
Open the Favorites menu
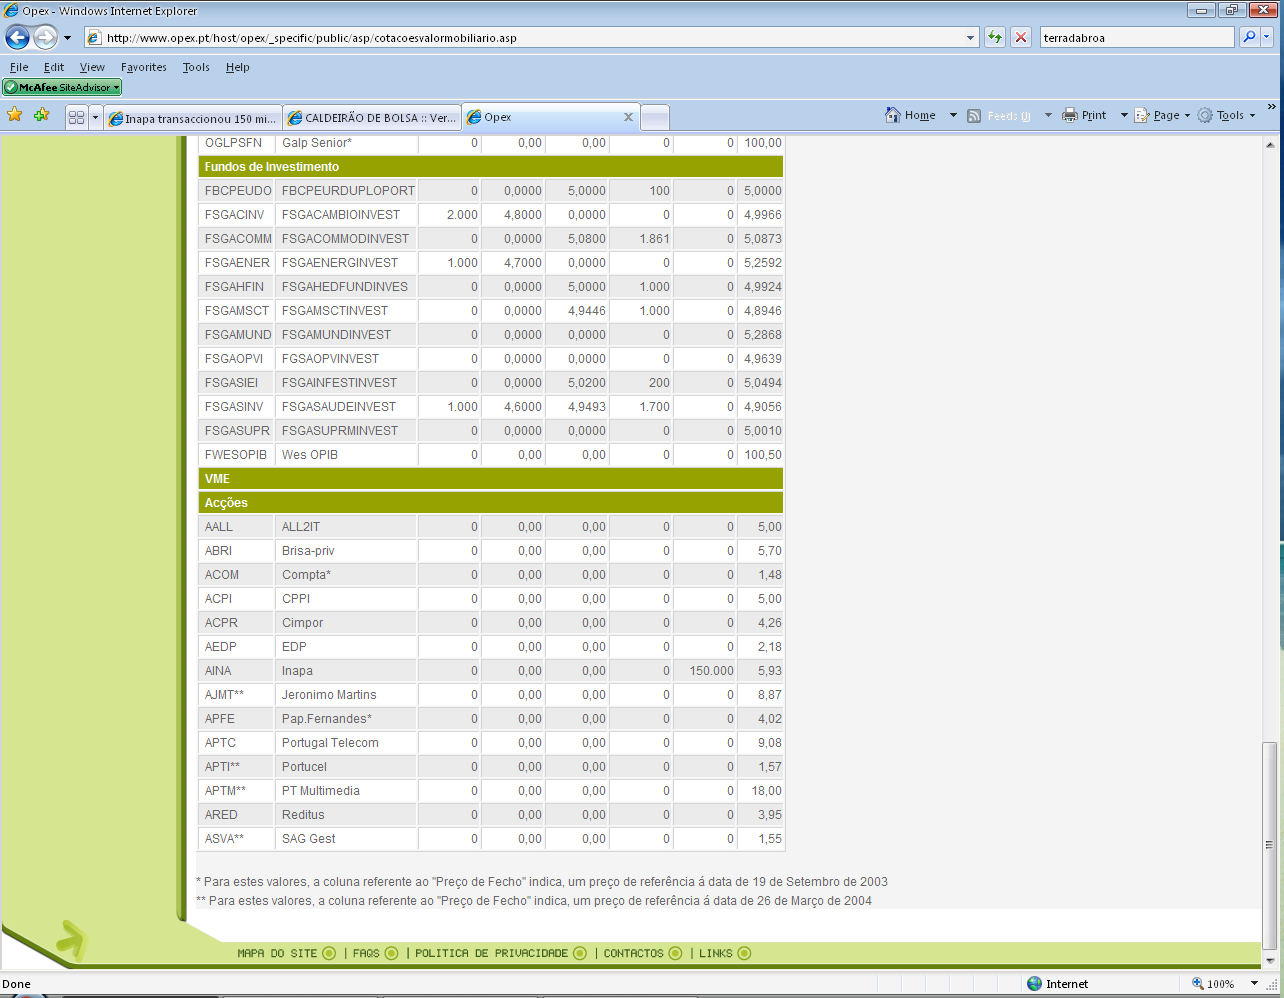(143, 67)
